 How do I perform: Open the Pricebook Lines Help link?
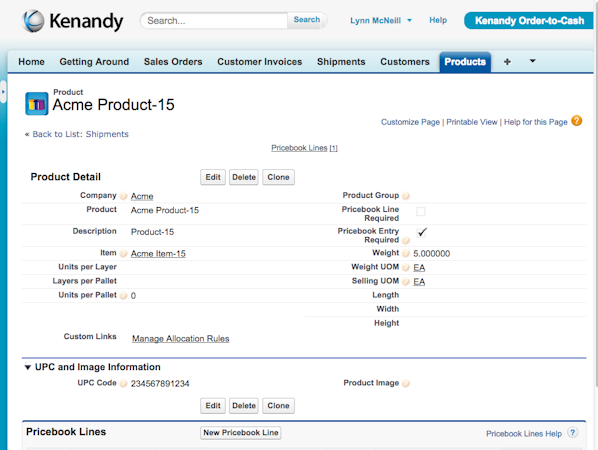pyautogui.click(x=524, y=434)
